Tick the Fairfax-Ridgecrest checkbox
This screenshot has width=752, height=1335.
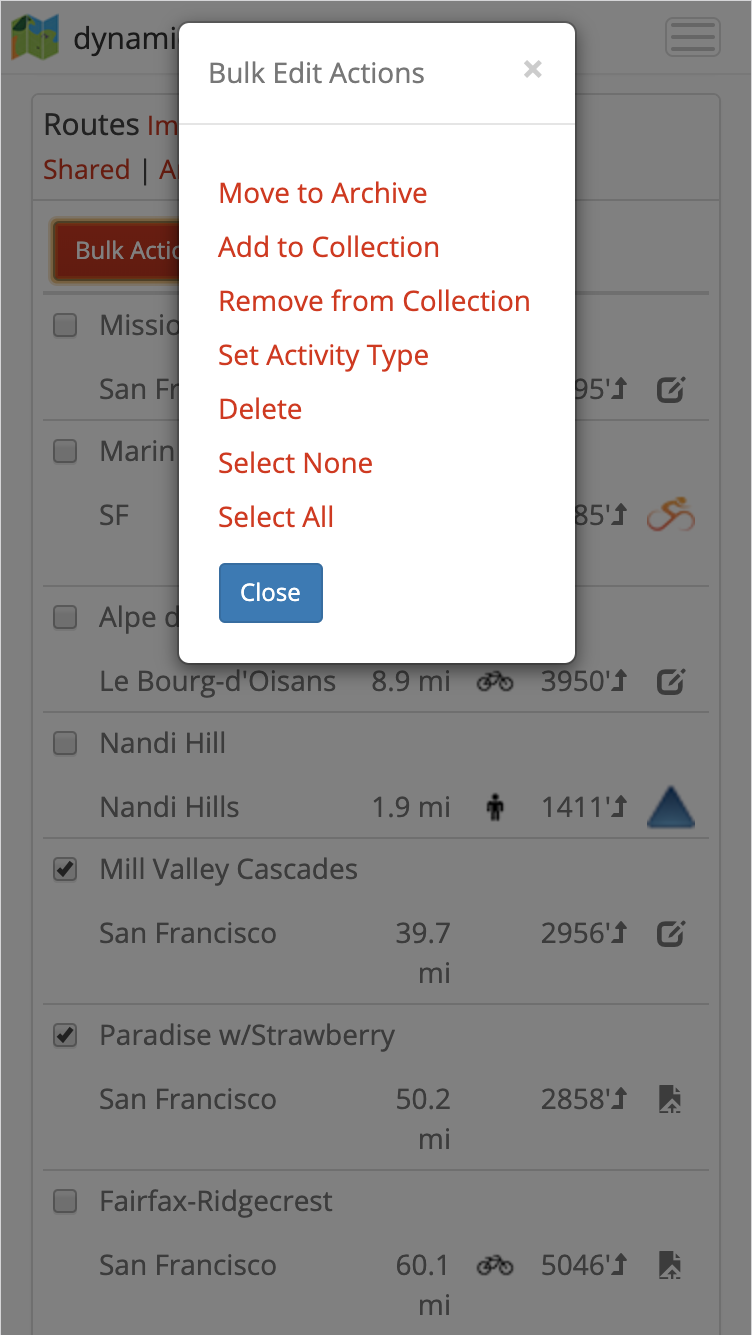pyautogui.click(x=65, y=1202)
